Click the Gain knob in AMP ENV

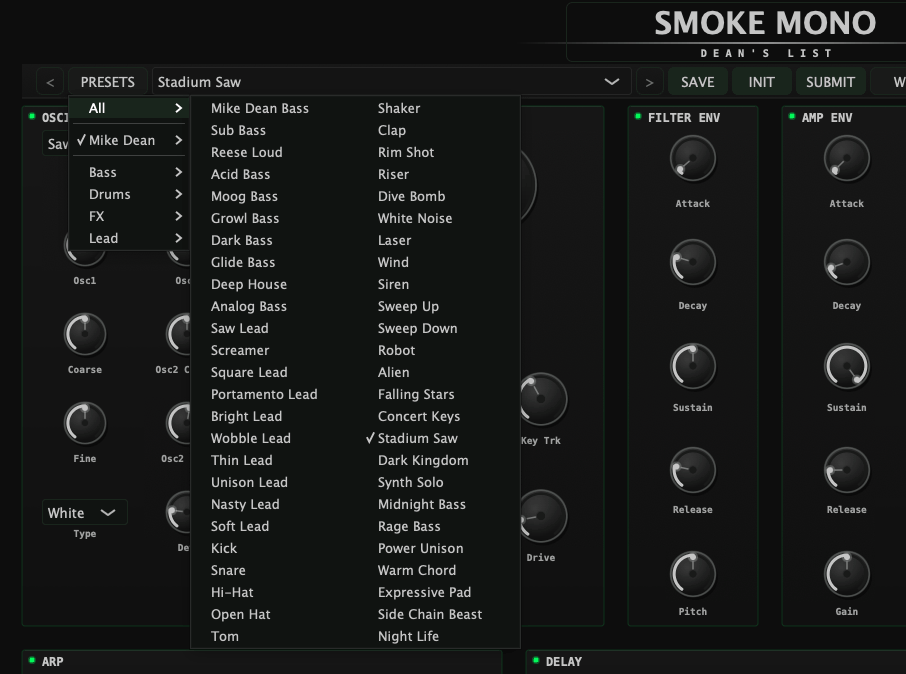click(846, 573)
